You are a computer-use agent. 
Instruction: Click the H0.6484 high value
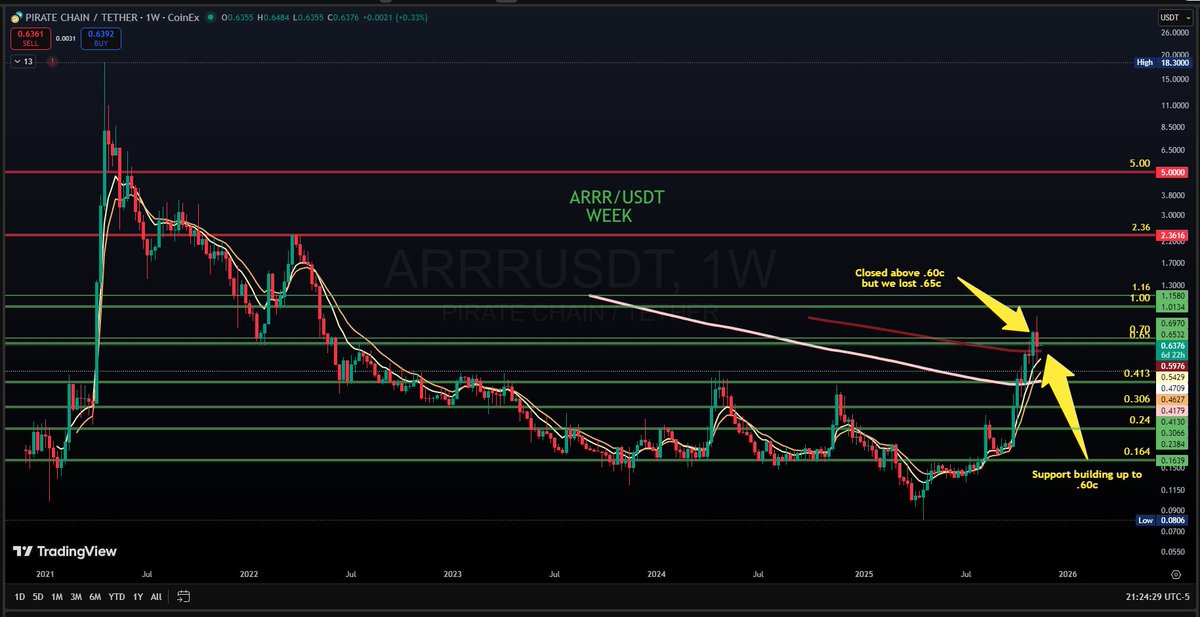coord(271,15)
